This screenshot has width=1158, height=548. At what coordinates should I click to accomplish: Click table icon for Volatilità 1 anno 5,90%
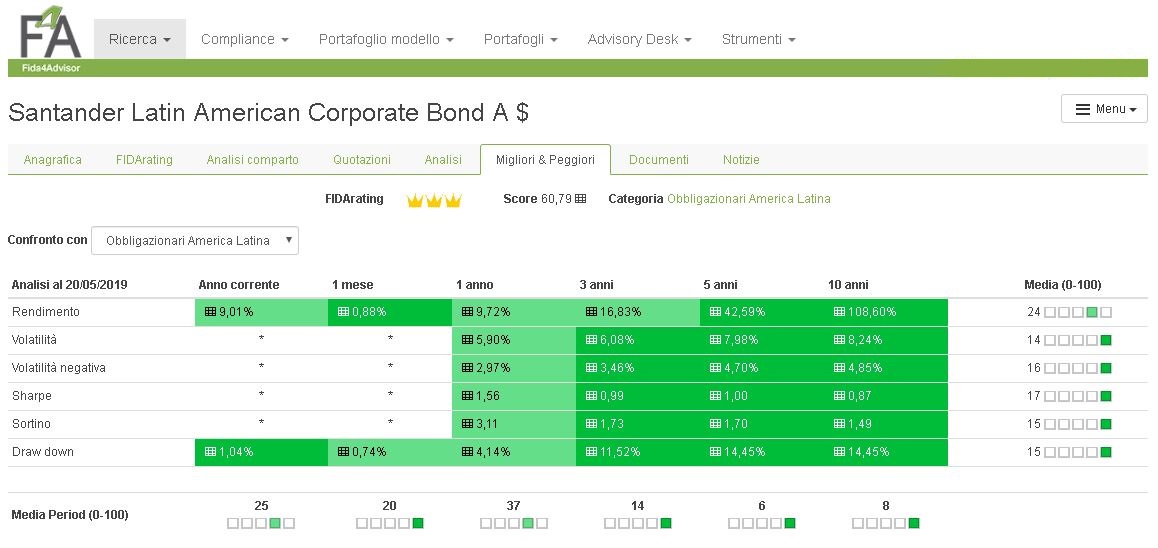coord(467,340)
